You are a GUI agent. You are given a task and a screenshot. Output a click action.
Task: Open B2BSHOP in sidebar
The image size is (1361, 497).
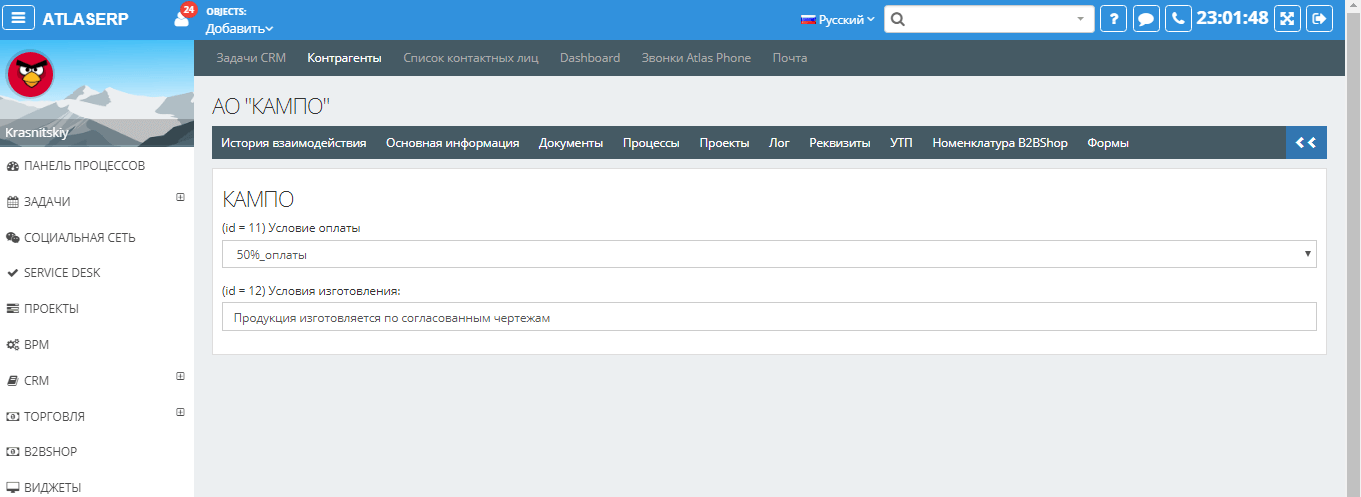coord(42,452)
